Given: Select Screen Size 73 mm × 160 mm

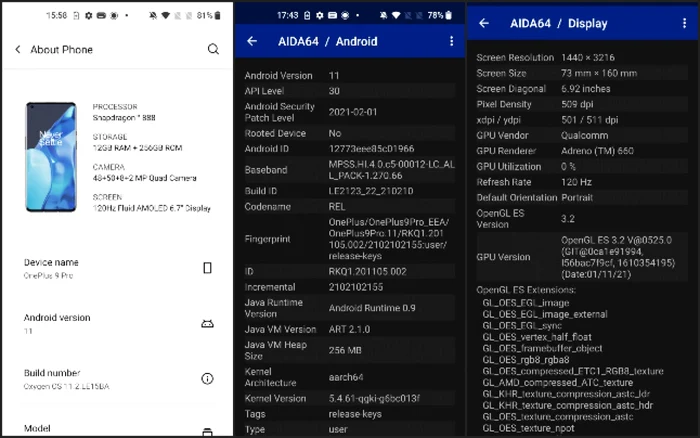Looking at the screenshot, I should click(x=582, y=73).
